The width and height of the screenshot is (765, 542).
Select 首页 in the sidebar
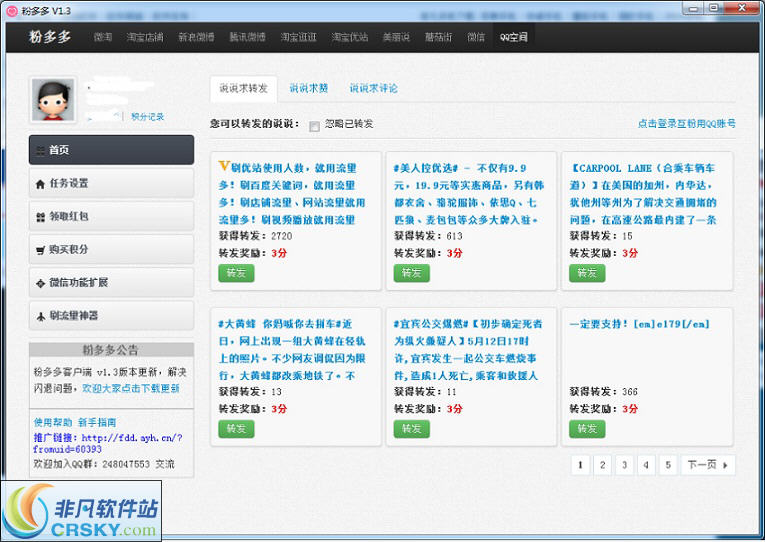tap(111, 150)
